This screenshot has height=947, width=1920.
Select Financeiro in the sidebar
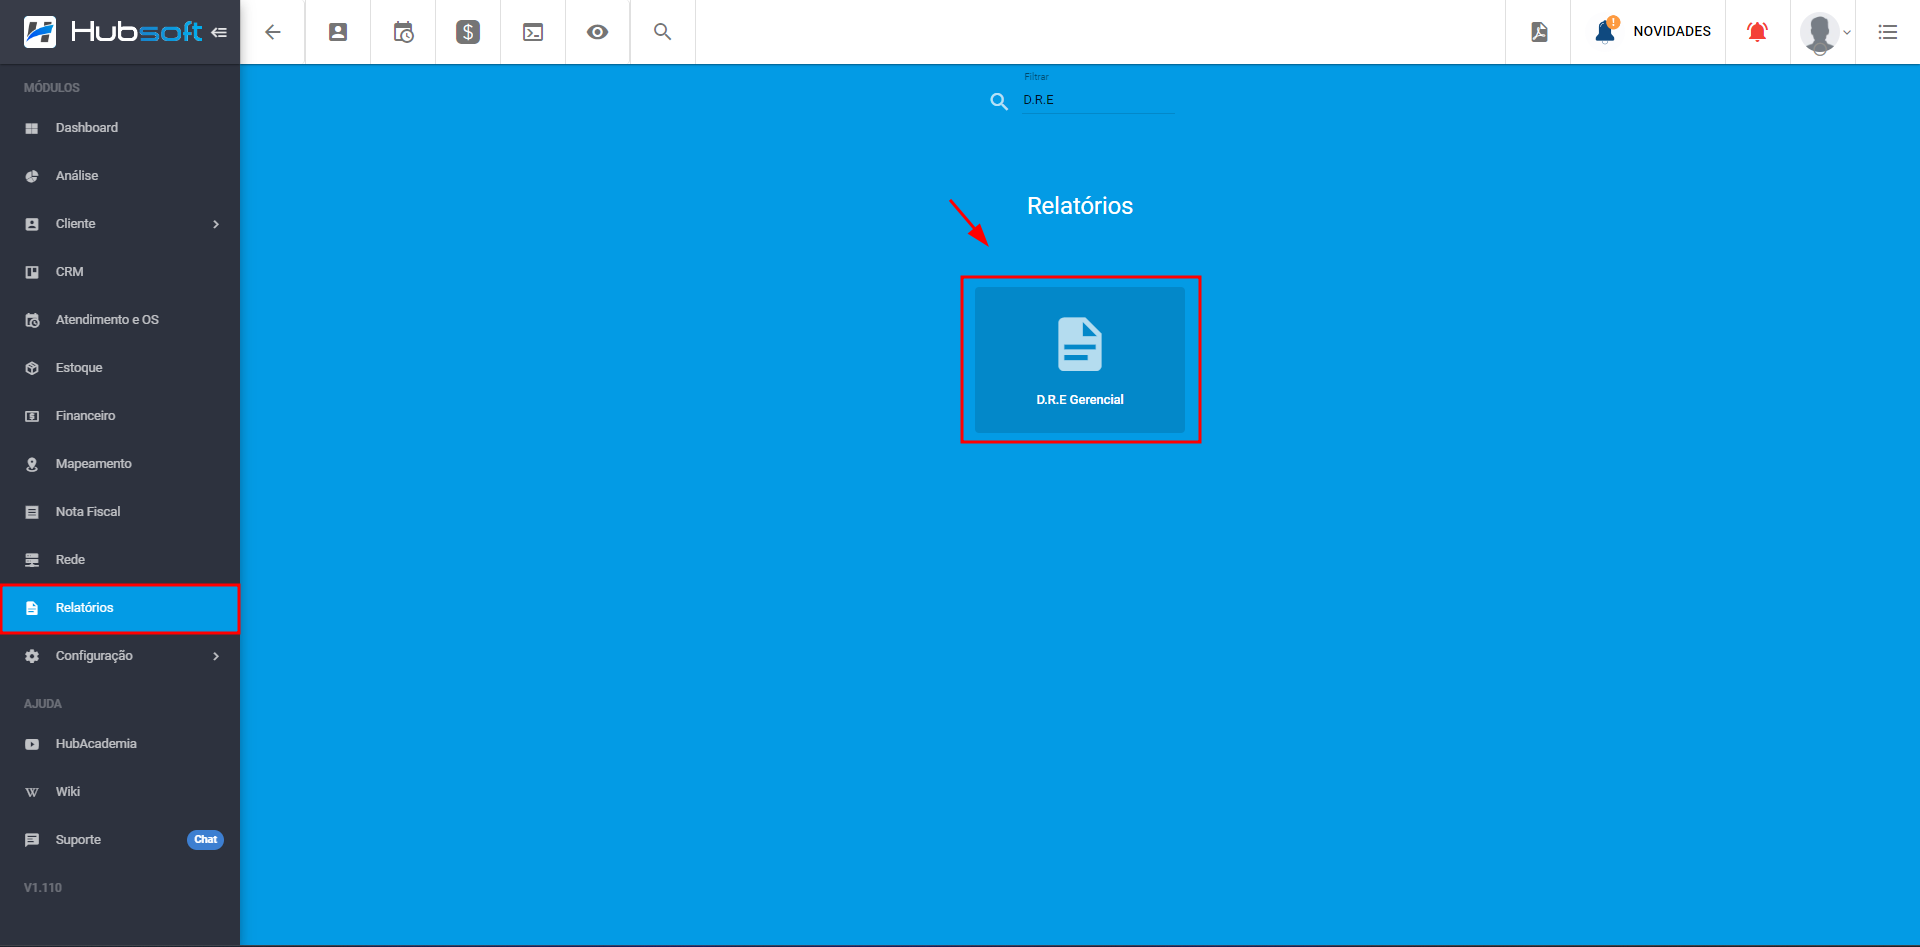point(85,416)
